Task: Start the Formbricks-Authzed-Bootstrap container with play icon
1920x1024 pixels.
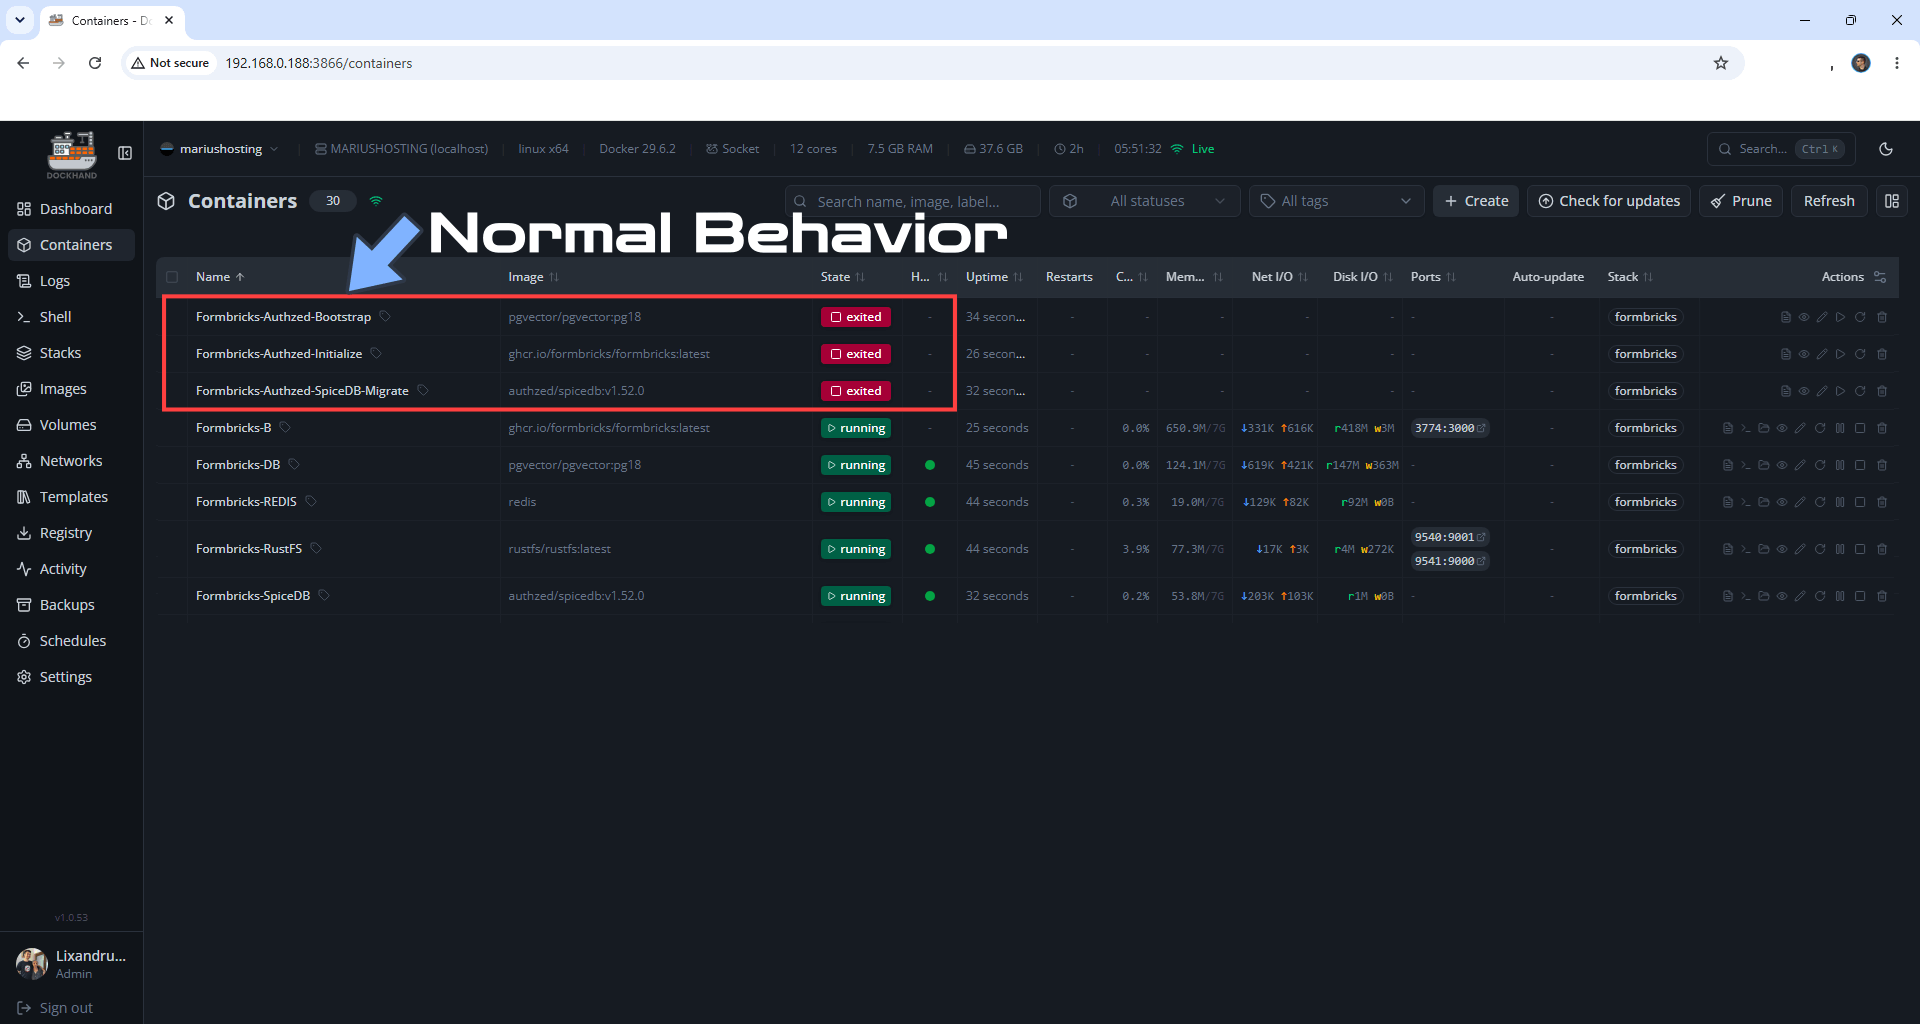Action: click(1841, 317)
